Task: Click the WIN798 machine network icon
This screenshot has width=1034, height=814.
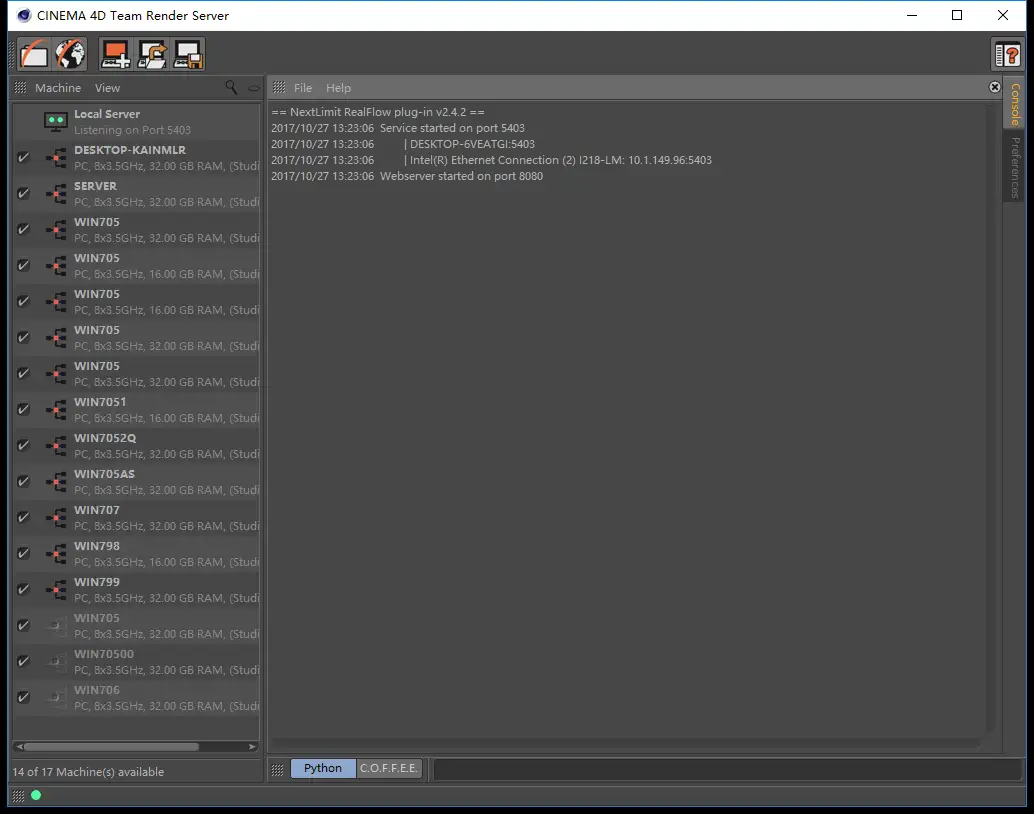Action: click(57, 553)
